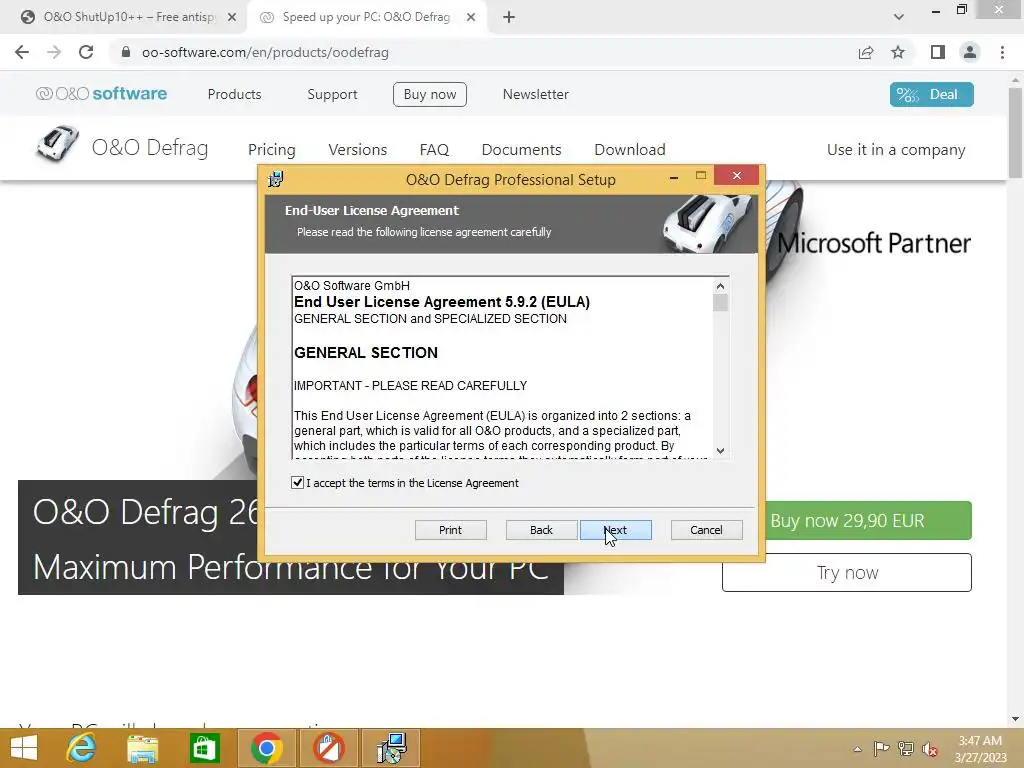Open the browser side panel icon
This screenshot has height=768, width=1024.
[x=938, y=52]
